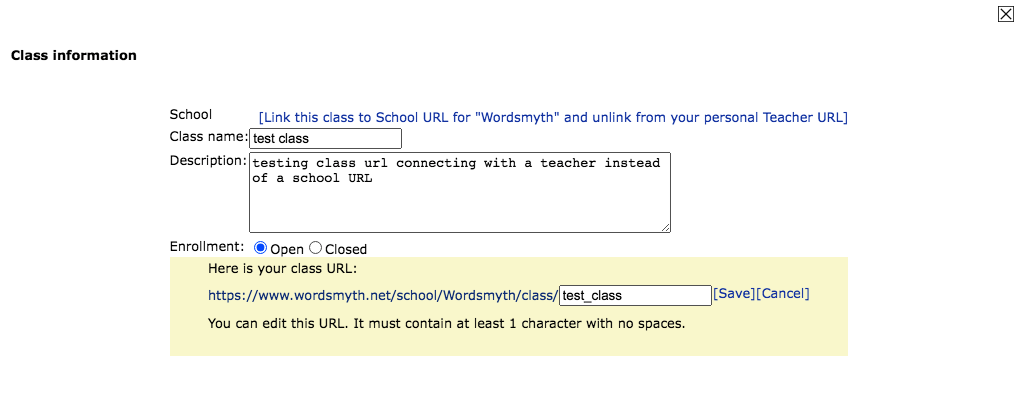Click the Link this class to School URL link
Screen dimensions: 1019x420
(x=553, y=117)
